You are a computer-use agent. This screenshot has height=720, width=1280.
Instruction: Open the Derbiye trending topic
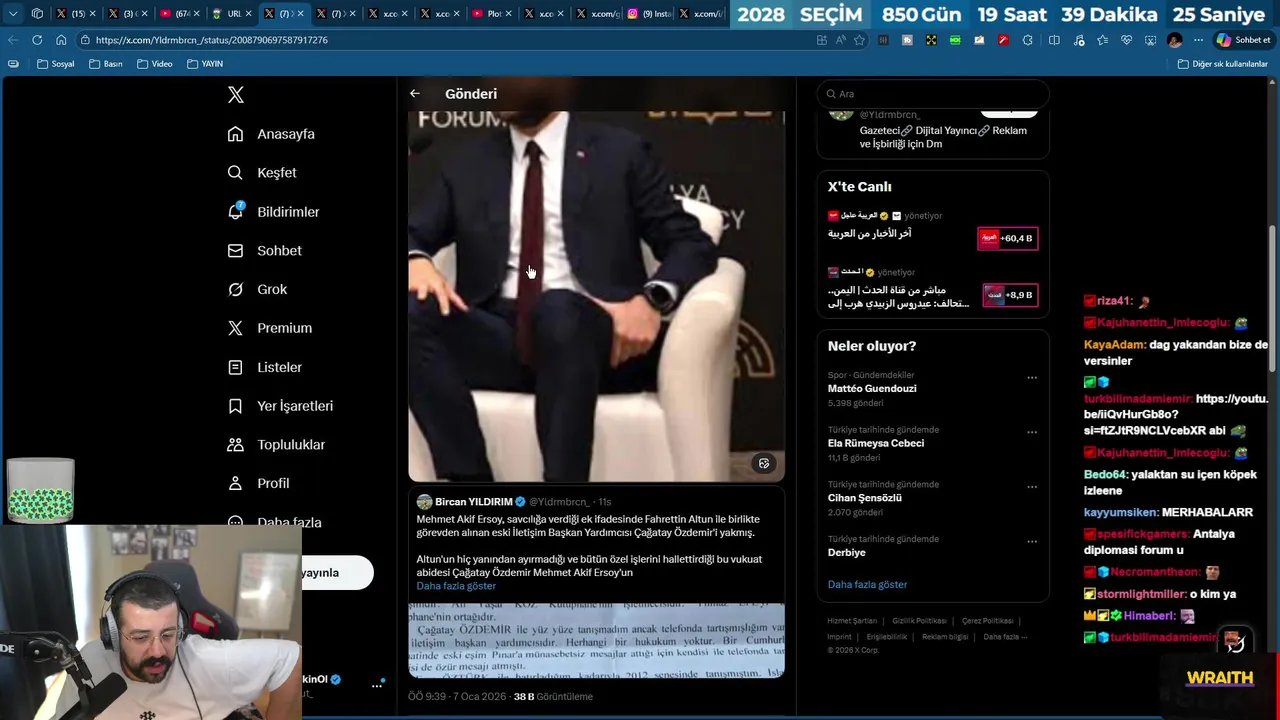847,552
